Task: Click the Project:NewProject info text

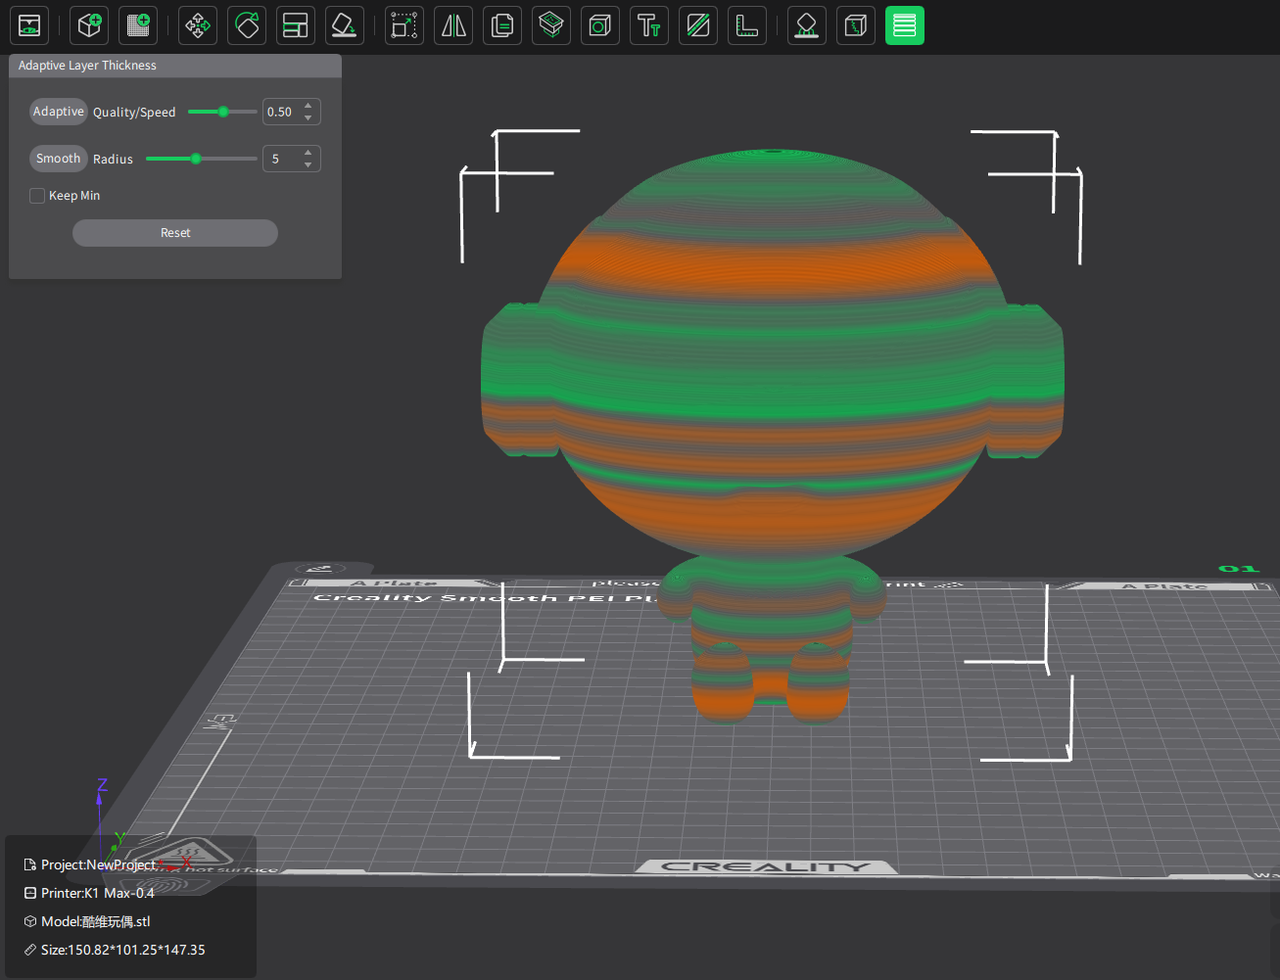Action: [98, 864]
